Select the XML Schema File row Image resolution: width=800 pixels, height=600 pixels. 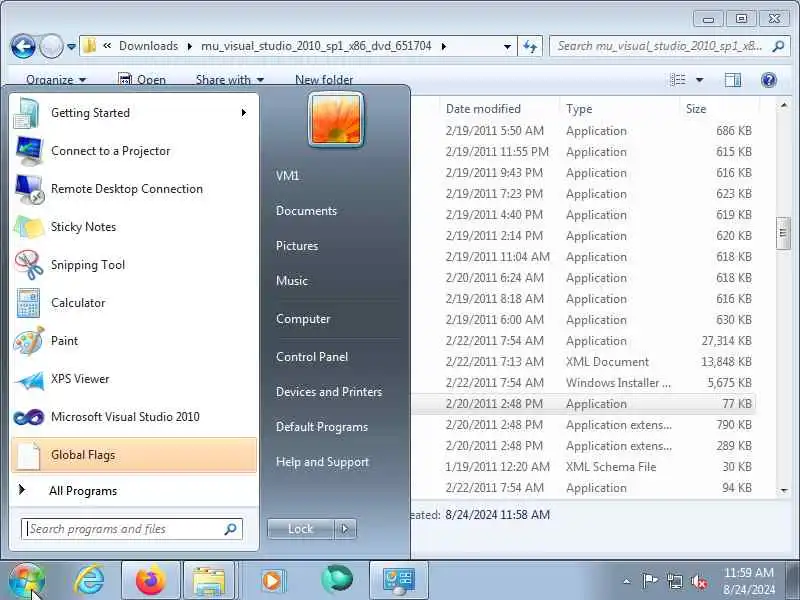(584, 467)
